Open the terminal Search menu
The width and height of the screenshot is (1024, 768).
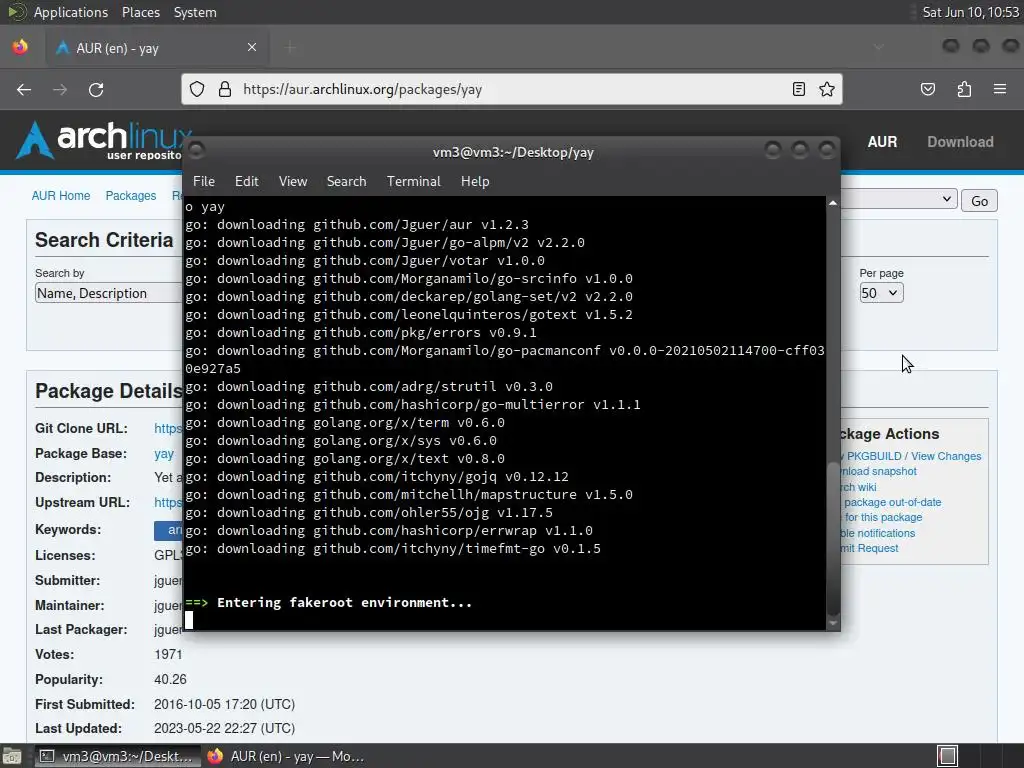click(x=346, y=182)
